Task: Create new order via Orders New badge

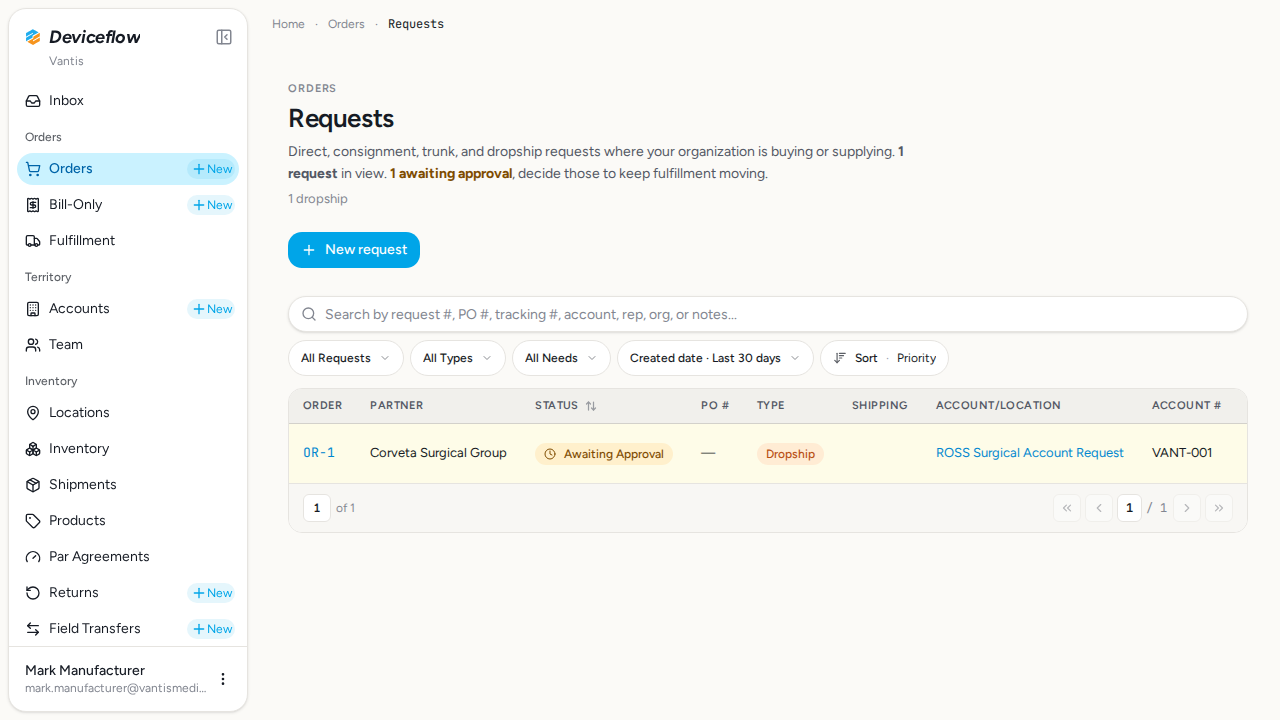Action: pyautogui.click(x=212, y=169)
